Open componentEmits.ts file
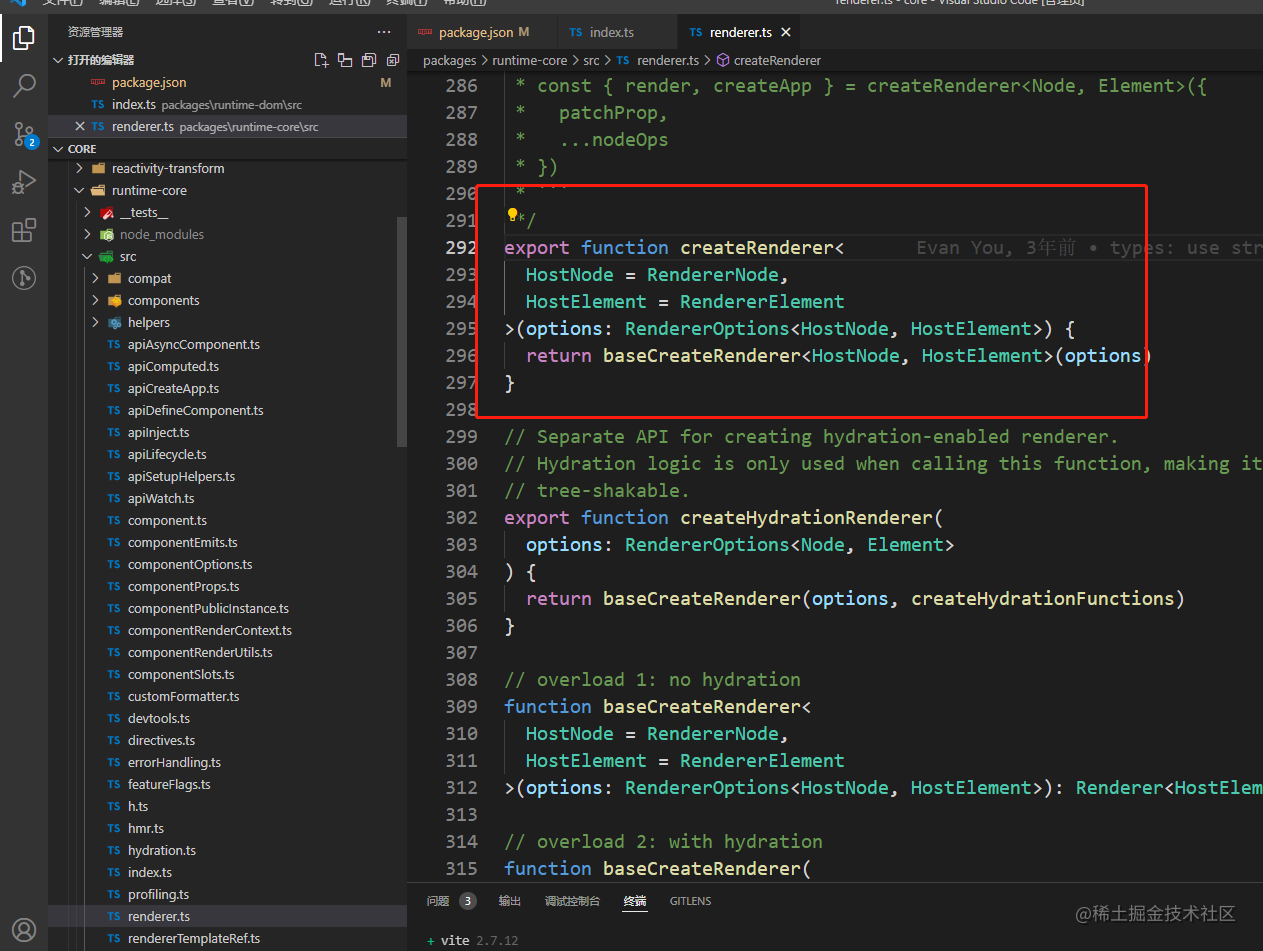Viewport: 1263px width, 951px height. click(x=182, y=542)
